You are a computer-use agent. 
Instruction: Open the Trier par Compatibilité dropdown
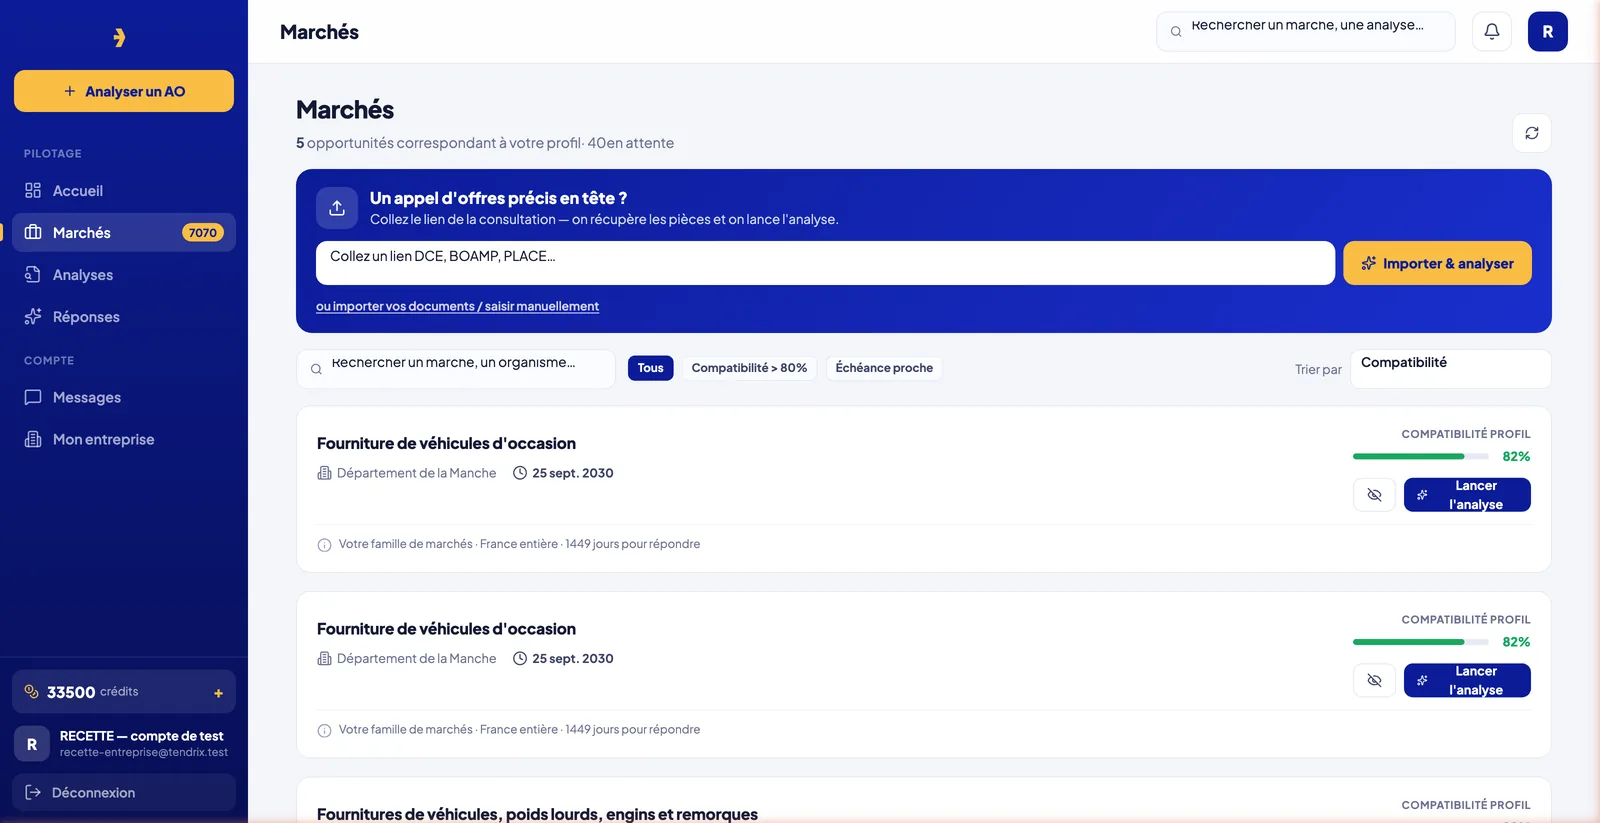[x=1450, y=369]
